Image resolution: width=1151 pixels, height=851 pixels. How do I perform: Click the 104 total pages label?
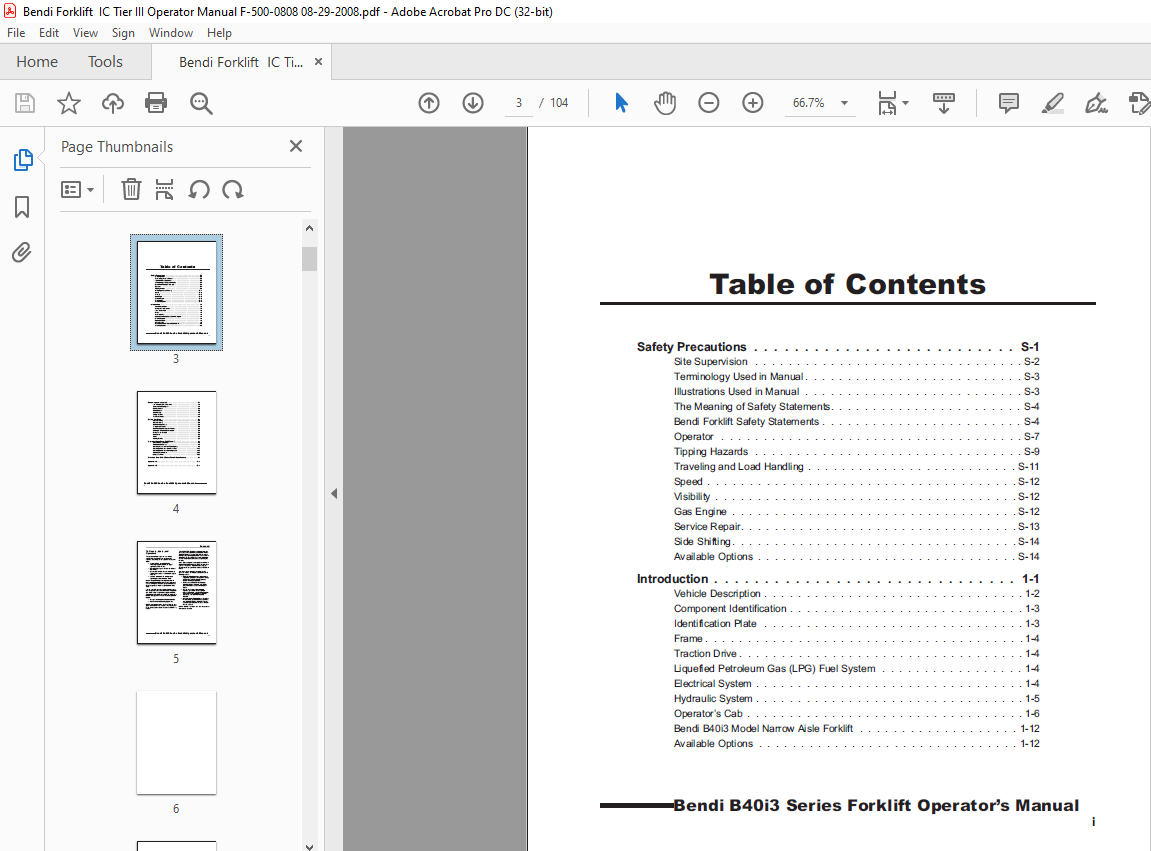pos(559,103)
